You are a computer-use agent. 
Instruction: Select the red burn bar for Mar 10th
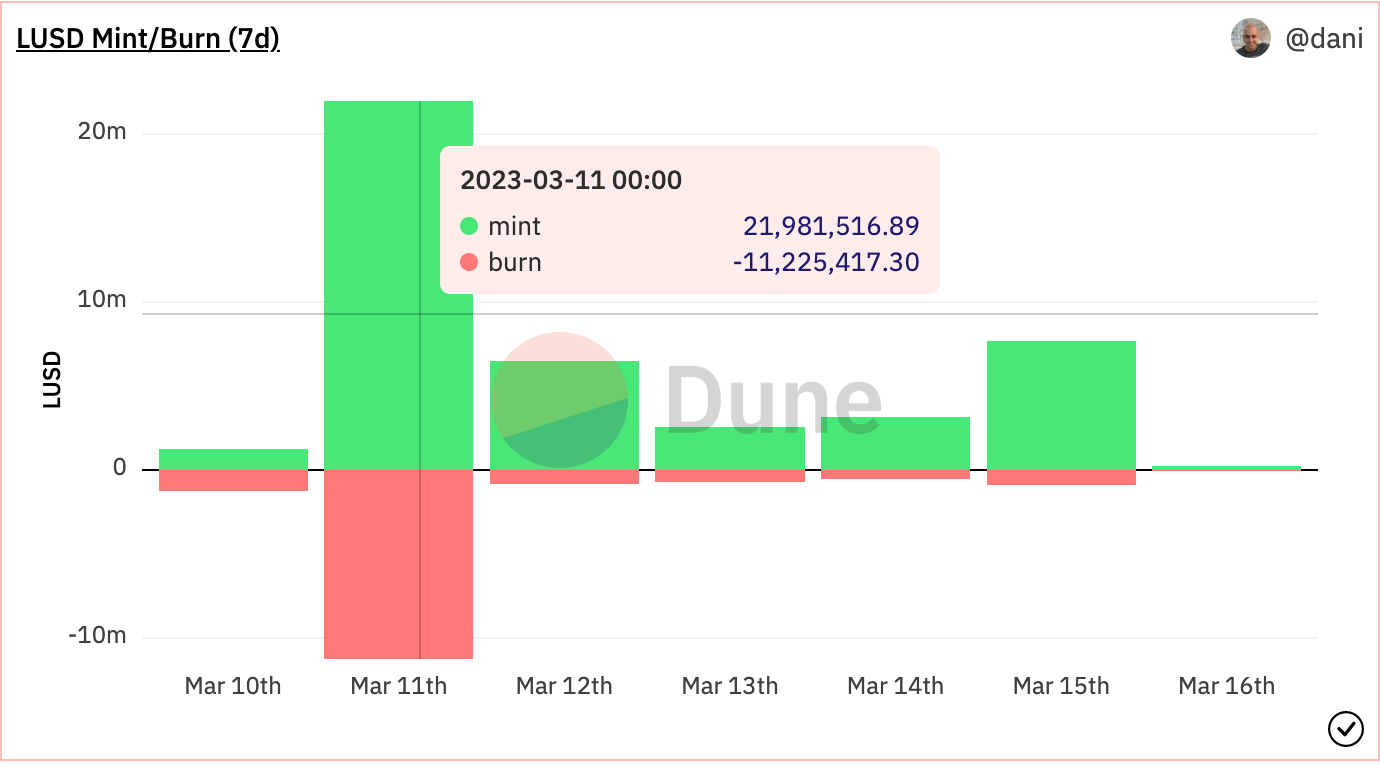pos(233,480)
